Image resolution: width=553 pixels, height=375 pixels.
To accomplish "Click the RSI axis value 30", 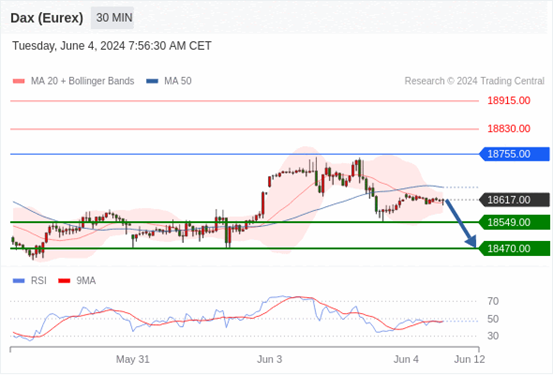I will [x=493, y=336].
